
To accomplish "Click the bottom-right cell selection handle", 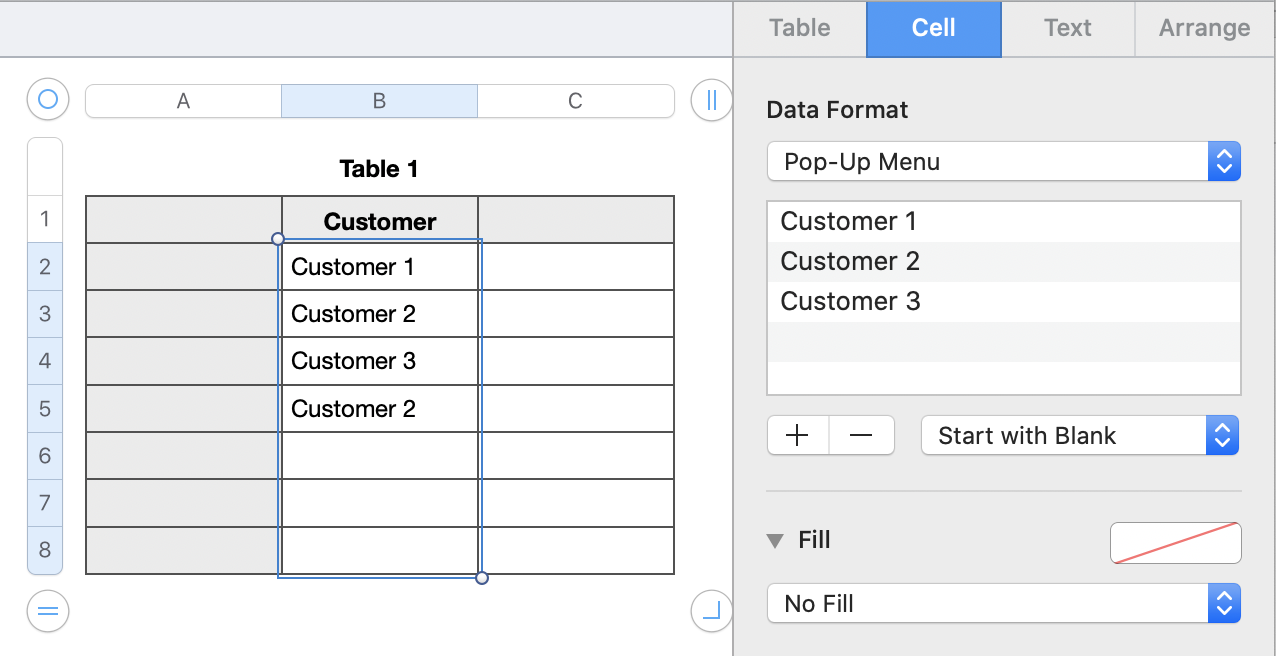I will (x=482, y=578).
